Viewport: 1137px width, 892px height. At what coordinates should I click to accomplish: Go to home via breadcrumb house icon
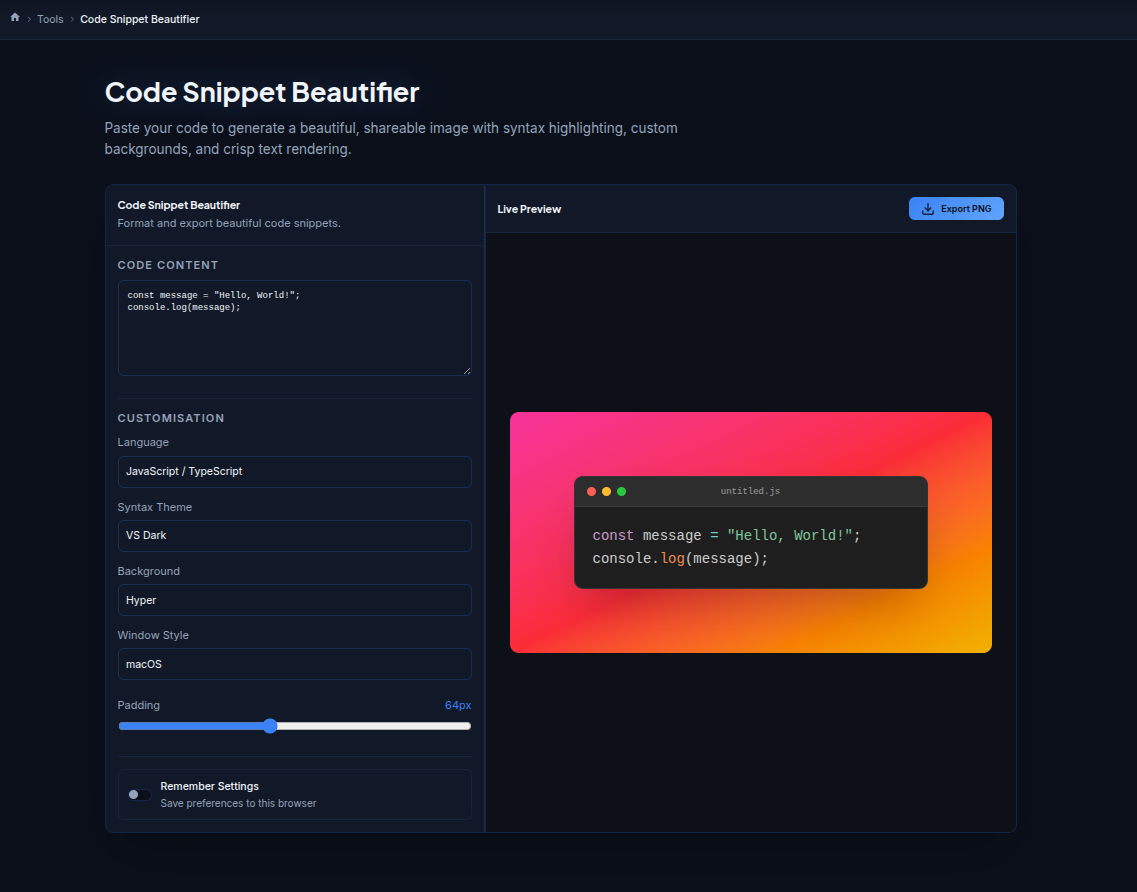click(x=15, y=17)
